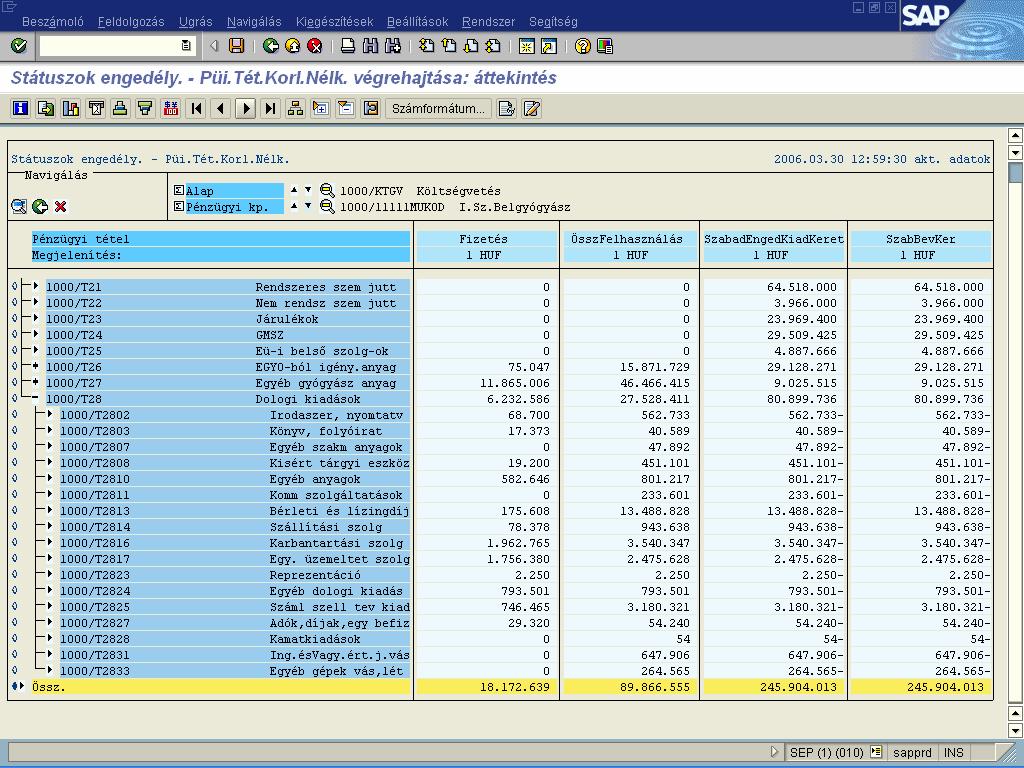
Task: Click the magnifier next to 1000/KTGV
Action: (x=327, y=191)
